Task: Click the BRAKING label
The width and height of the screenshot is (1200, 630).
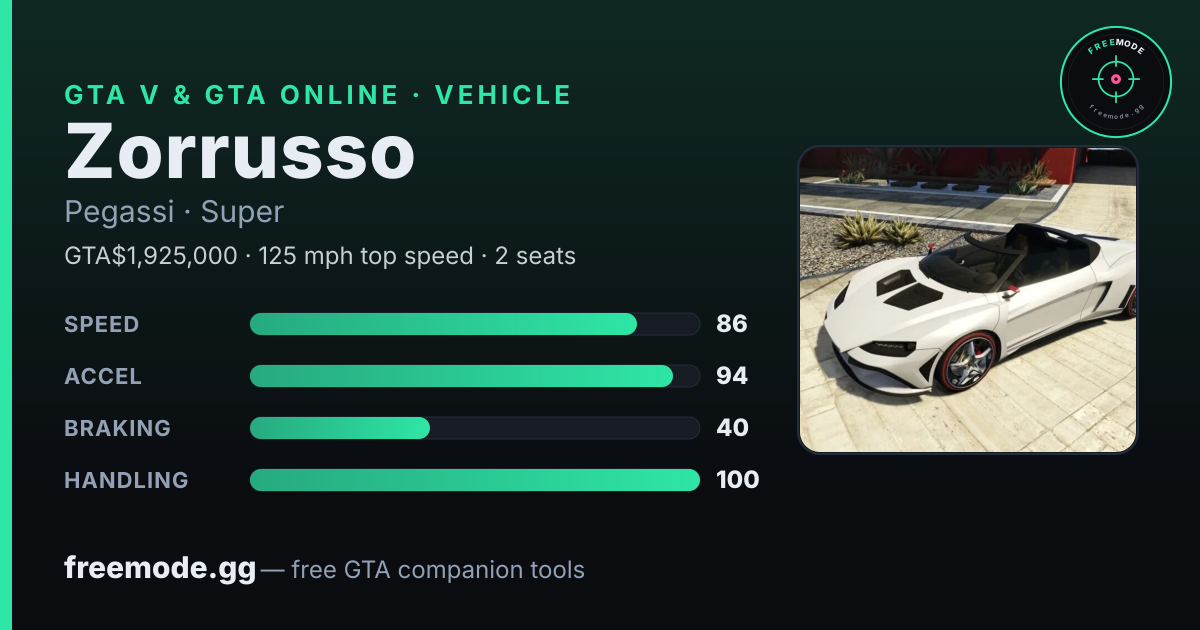Action: click(x=118, y=428)
